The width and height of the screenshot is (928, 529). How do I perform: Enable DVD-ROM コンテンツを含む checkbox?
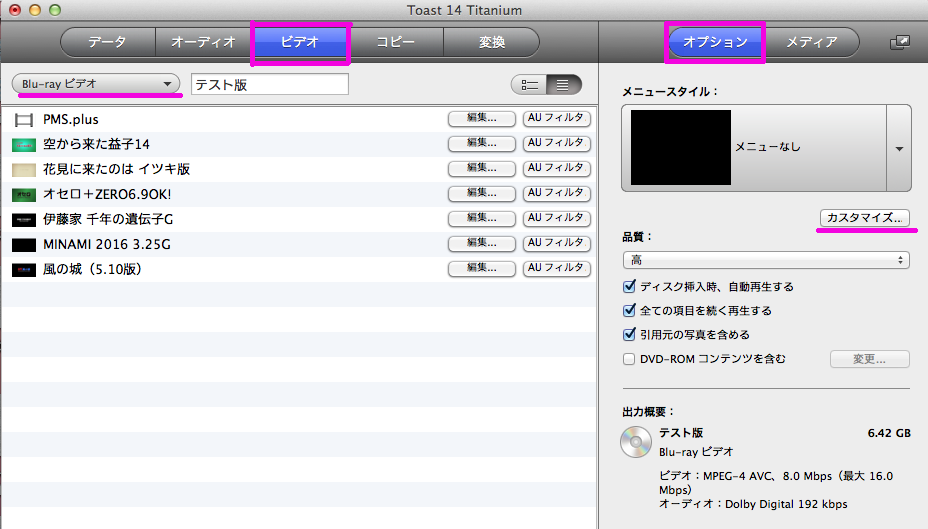tap(629, 359)
